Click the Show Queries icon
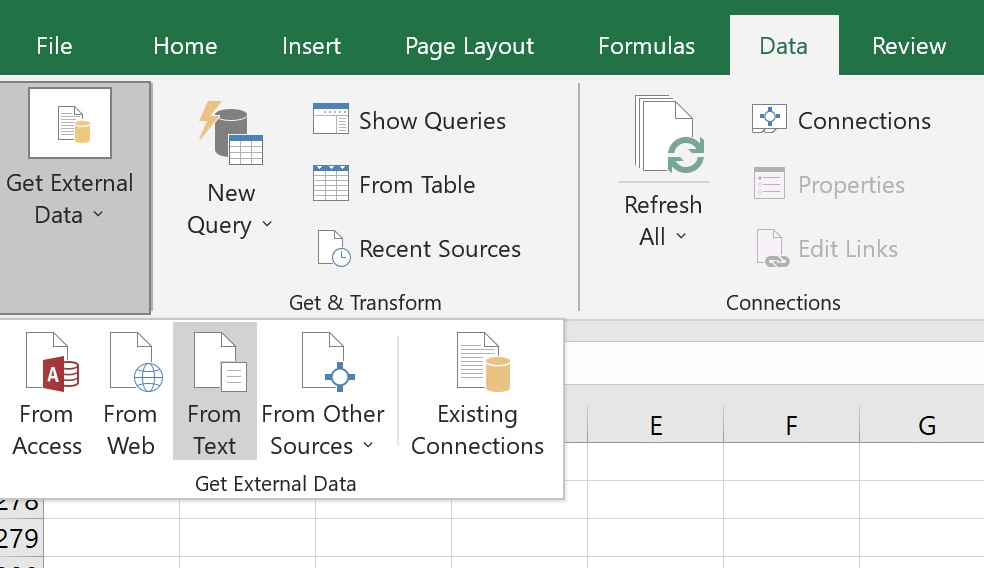 (x=331, y=121)
